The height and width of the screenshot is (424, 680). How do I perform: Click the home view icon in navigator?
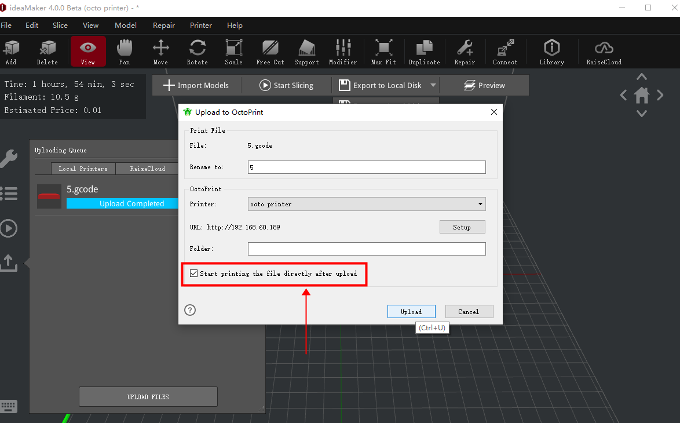click(x=642, y=95)
